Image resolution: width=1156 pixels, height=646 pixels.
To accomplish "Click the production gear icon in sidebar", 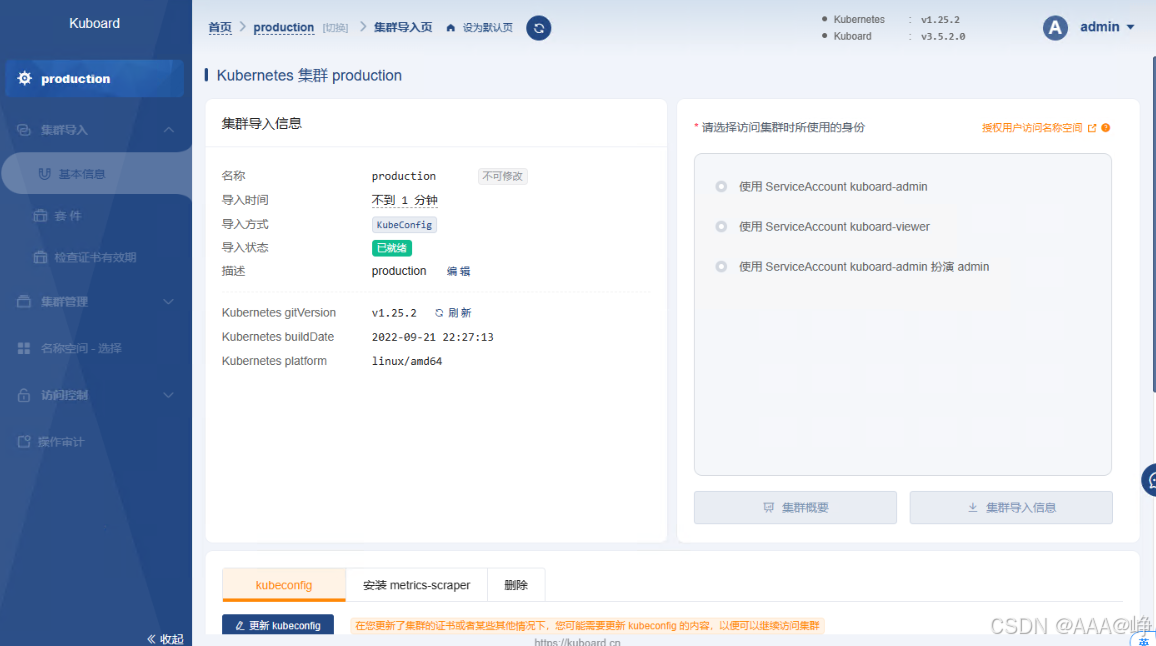I will (24, 78).
